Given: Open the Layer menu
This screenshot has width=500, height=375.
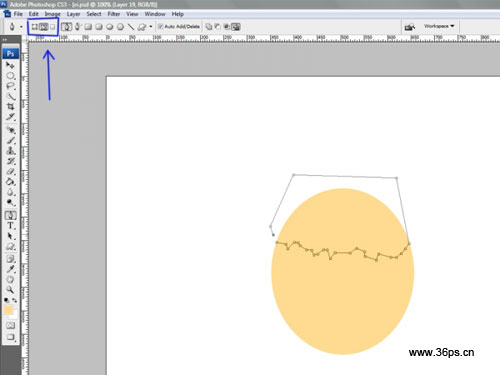Looking at the screenshot, I should [x=73, y=14].
